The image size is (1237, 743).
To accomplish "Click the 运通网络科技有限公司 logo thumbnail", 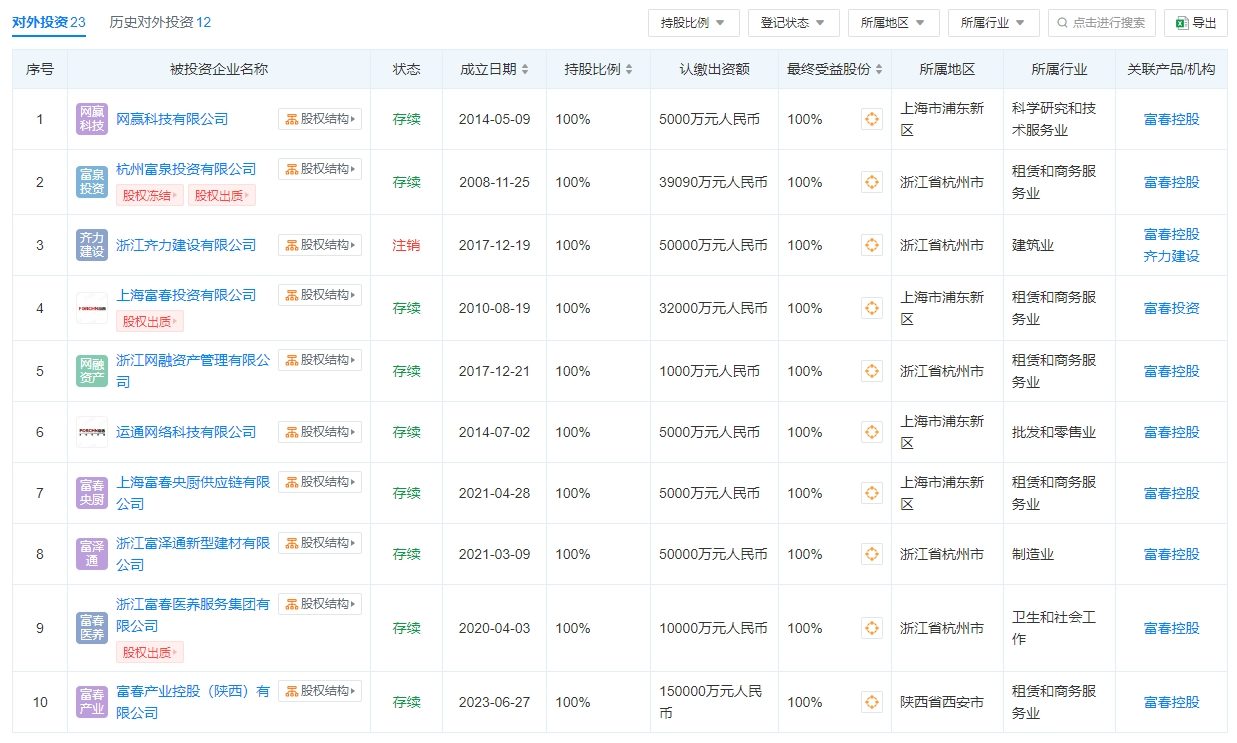I will [92, 432].
